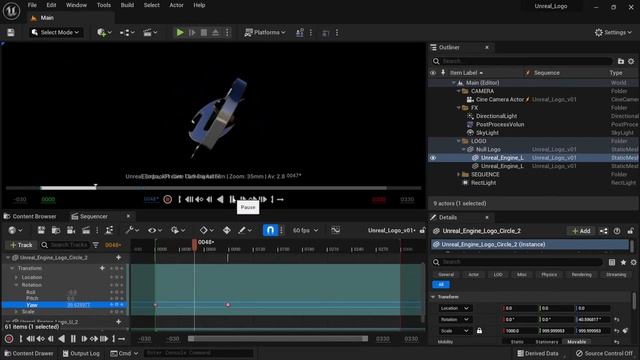The height and width of the screenshot is (360, 640).
Task: Open the Blueprints menu in main toolbar
Action: pyautogui.click(x=127, y=33)
